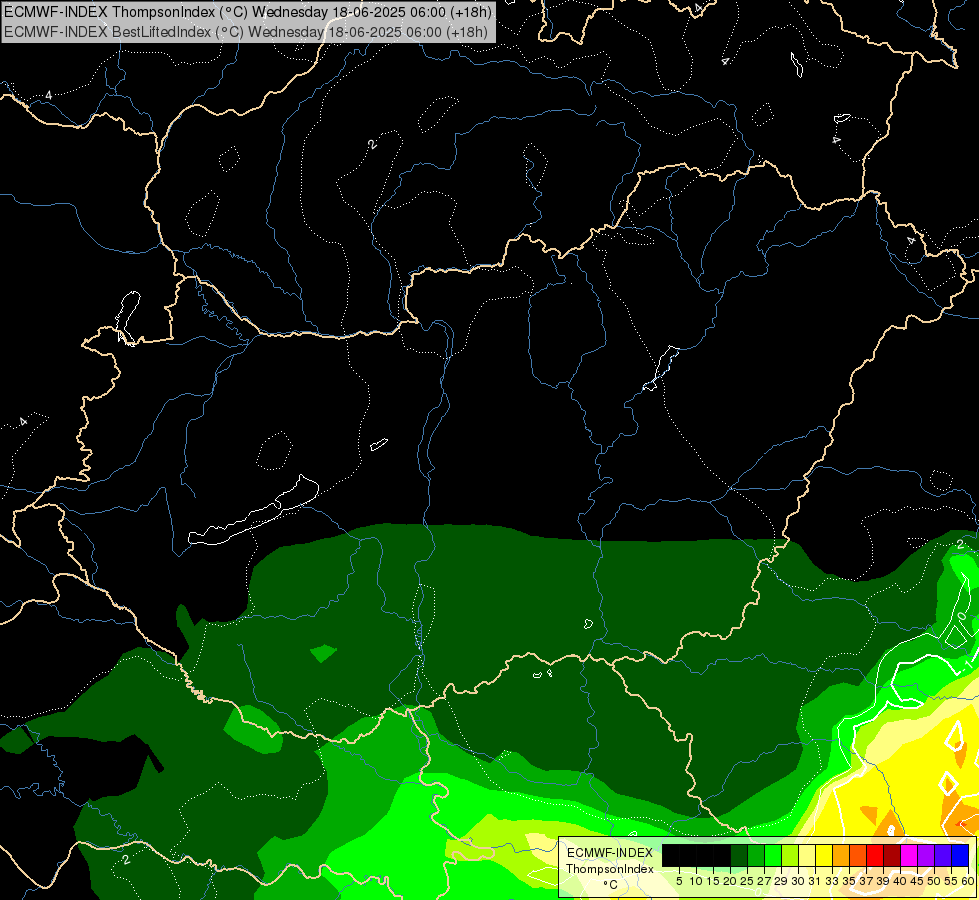Select the magenta 40–45 legend swatch
979x900 pixels.
[x=909, y=856]
